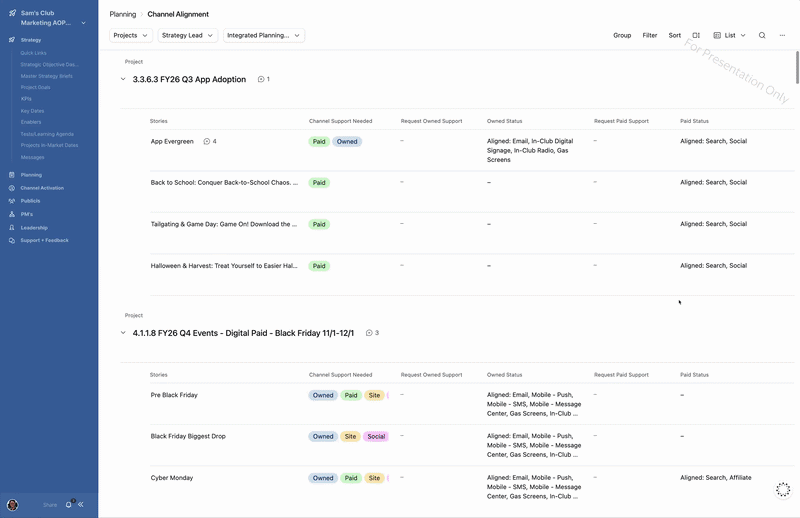
Task: Toggle the side panel layout icon beside Sort
Action: pos(696,35)
